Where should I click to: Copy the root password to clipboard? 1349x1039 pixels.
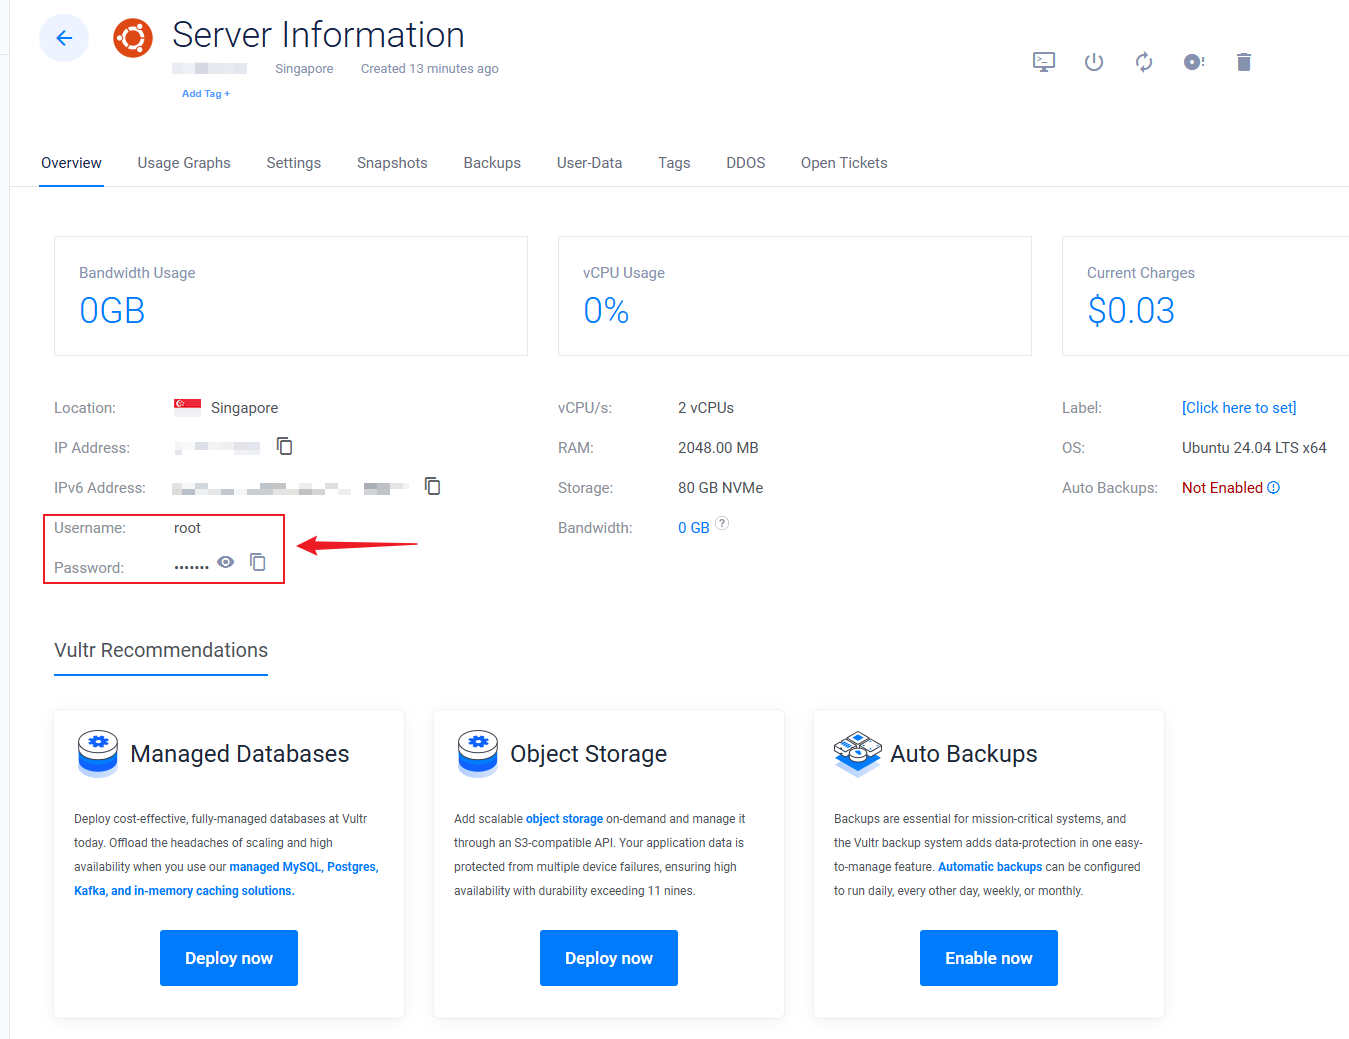[258, 562]
